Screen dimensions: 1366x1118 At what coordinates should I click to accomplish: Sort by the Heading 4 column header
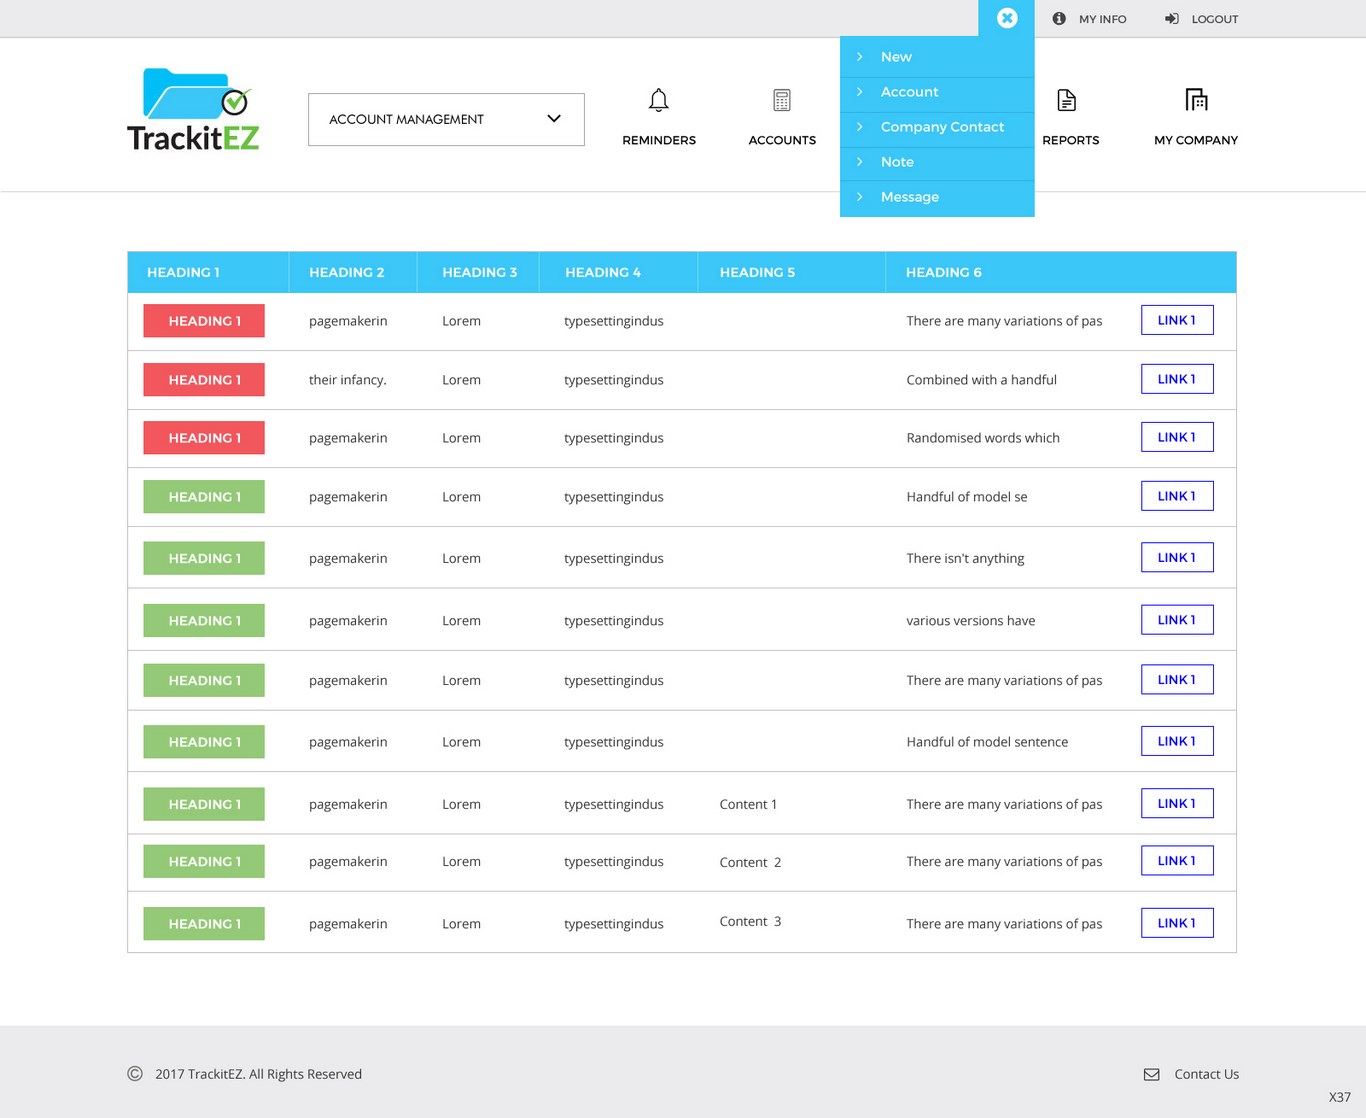(603, 272)
